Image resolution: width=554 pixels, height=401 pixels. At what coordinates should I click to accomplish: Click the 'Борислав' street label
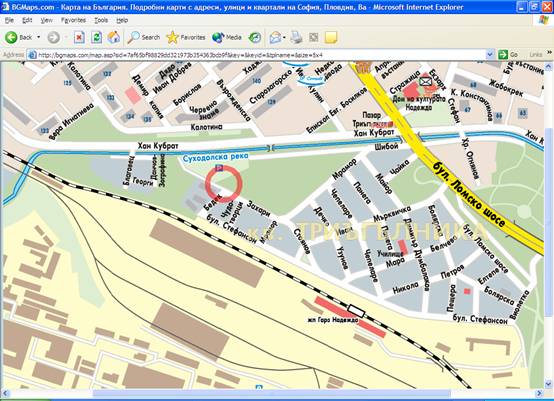tap(187, 95)
